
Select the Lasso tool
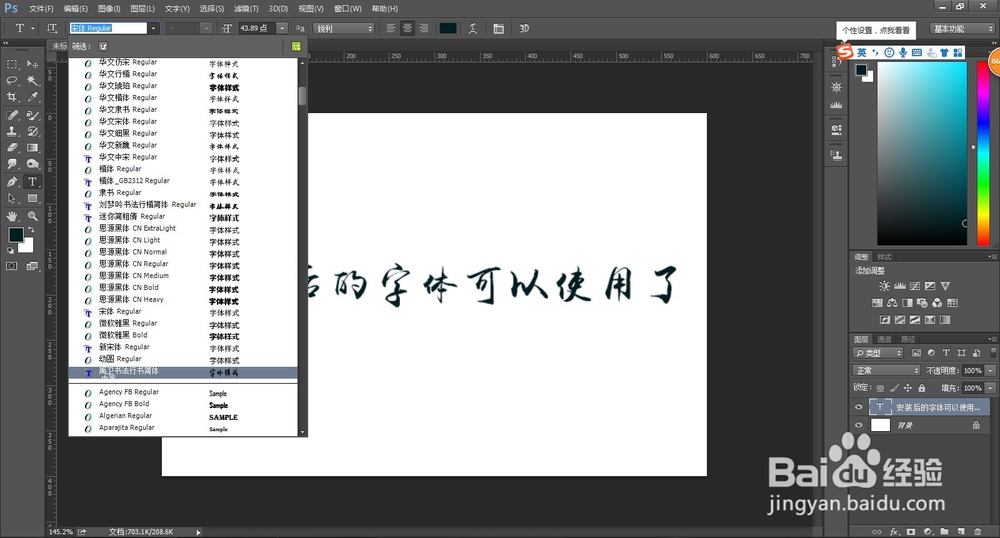pyautogui.click(x=12, y=80)
